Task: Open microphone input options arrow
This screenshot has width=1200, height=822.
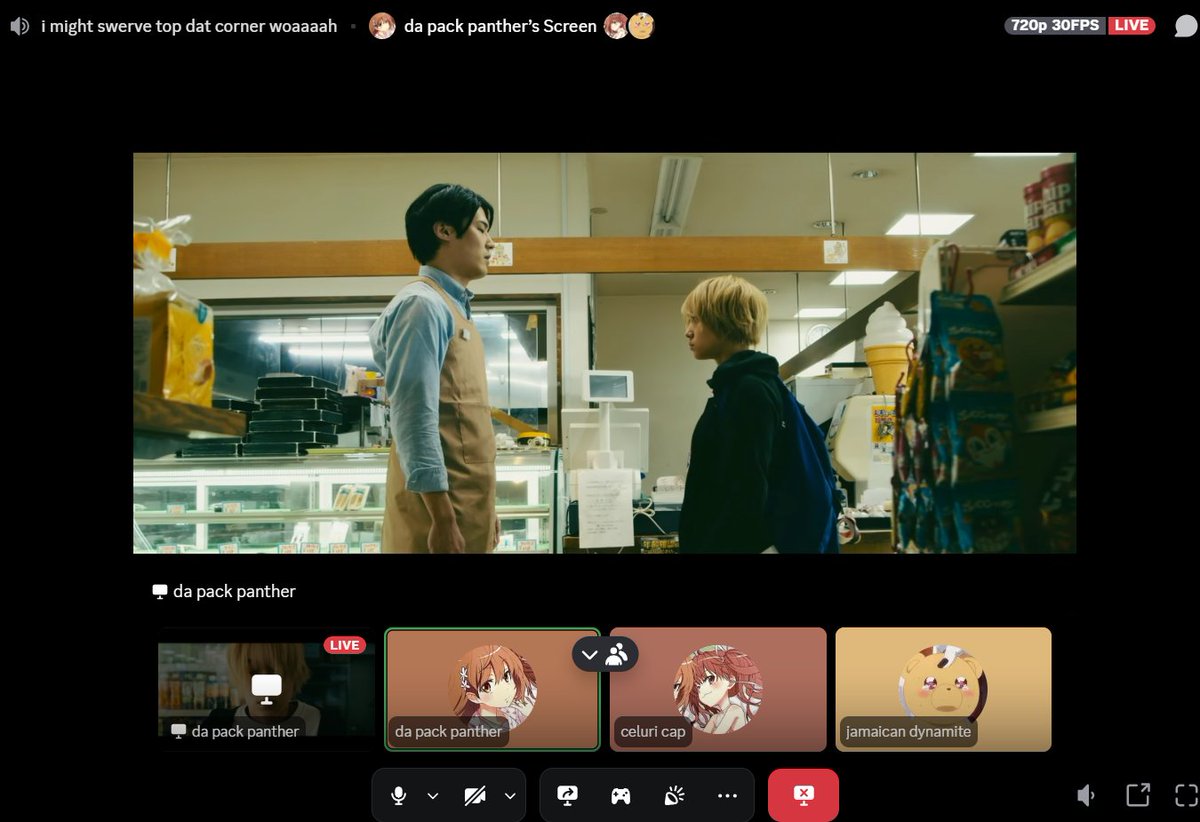Action: click(x=433, y=796)
